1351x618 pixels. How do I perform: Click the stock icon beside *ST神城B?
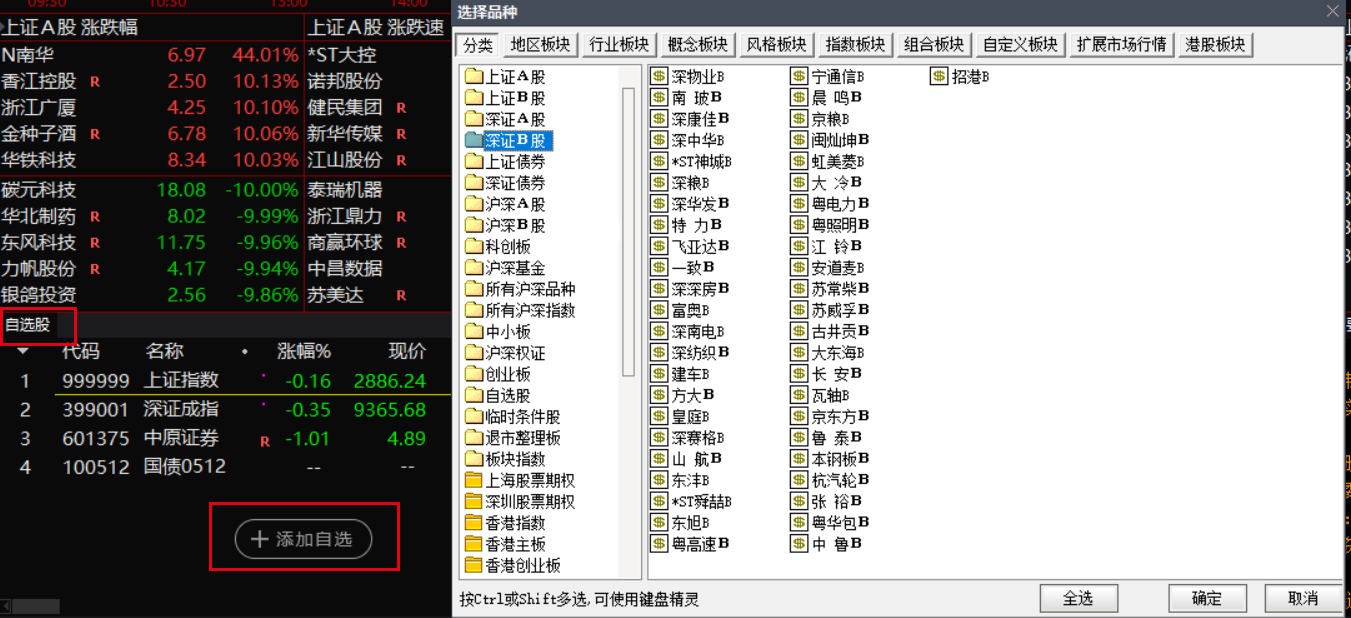point(659,161)
